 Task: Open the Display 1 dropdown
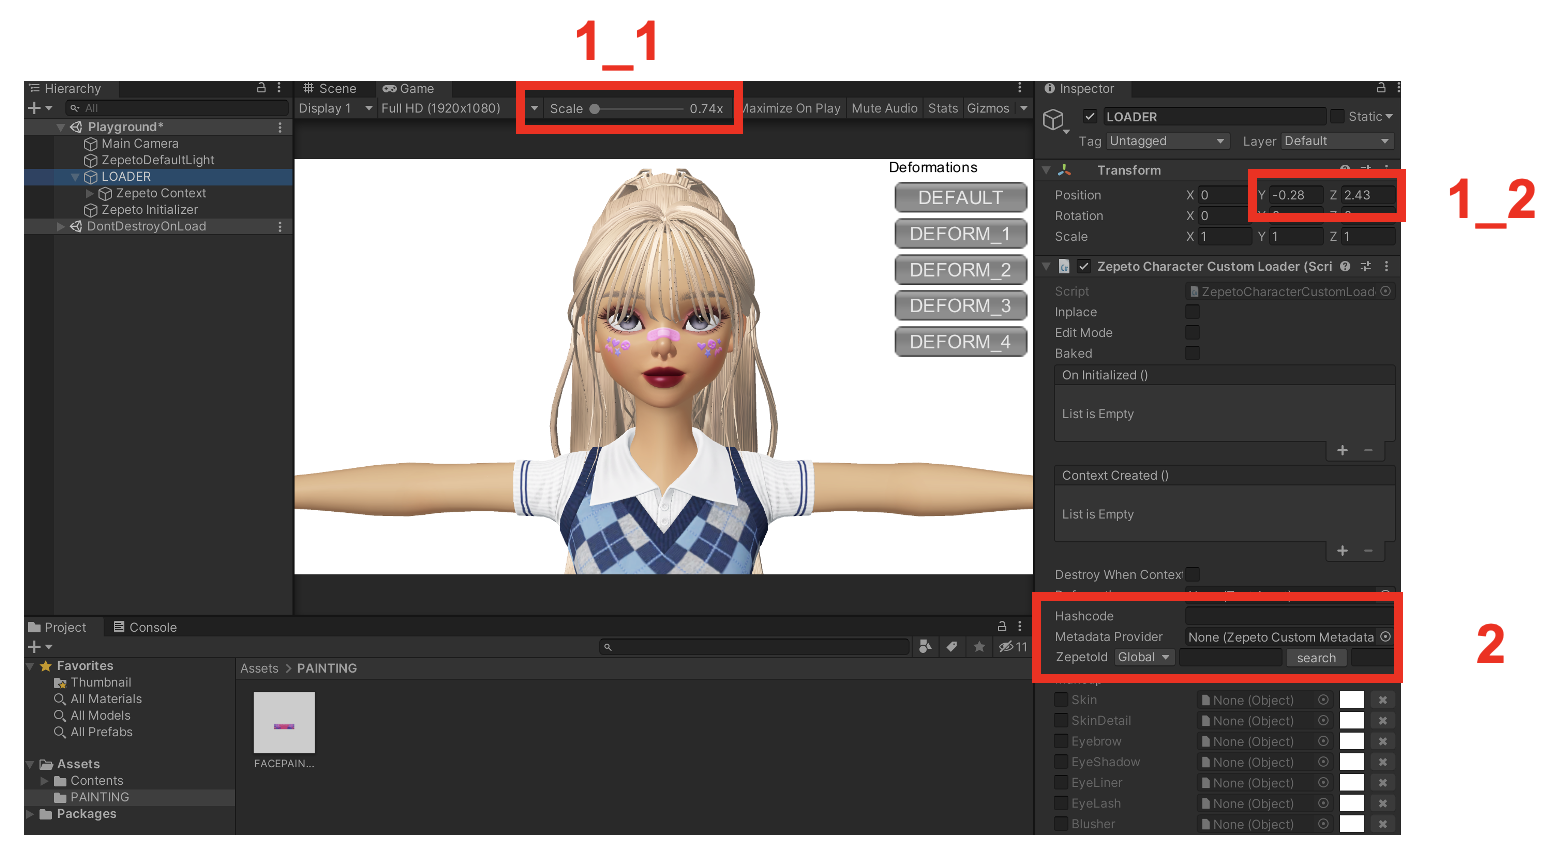click(335, 108)
